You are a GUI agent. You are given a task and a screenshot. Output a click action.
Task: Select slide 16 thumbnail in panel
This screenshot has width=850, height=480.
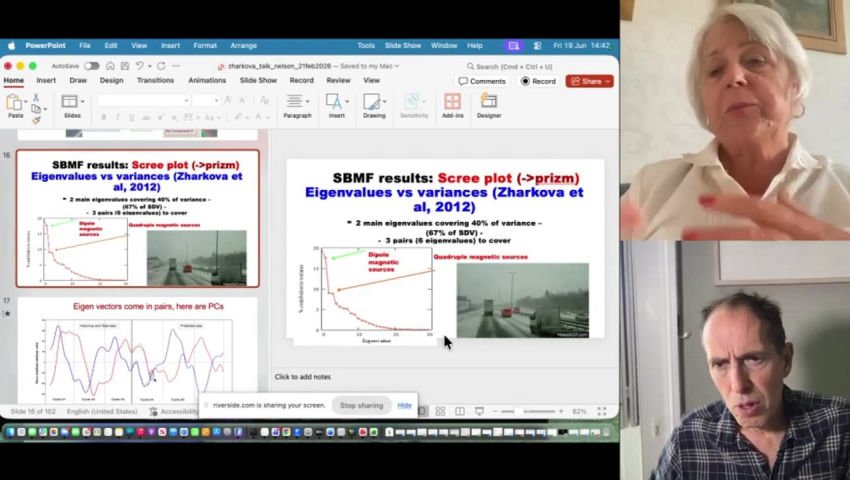[x=138, y=218]
